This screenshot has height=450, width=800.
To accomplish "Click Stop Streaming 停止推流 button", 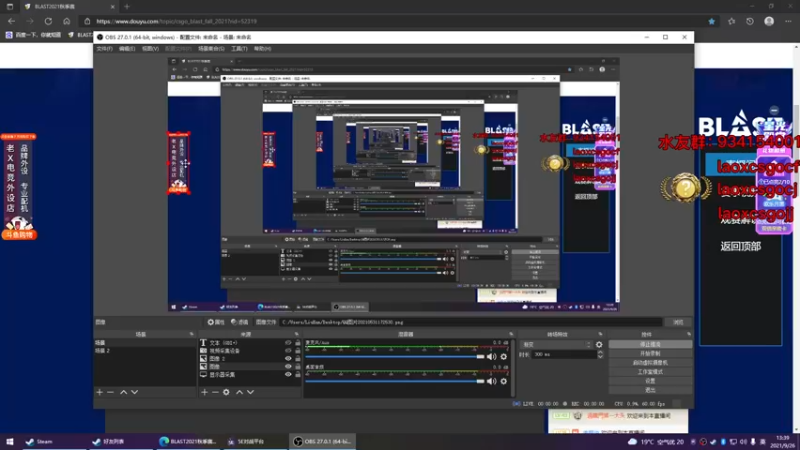I will point(650,344).
